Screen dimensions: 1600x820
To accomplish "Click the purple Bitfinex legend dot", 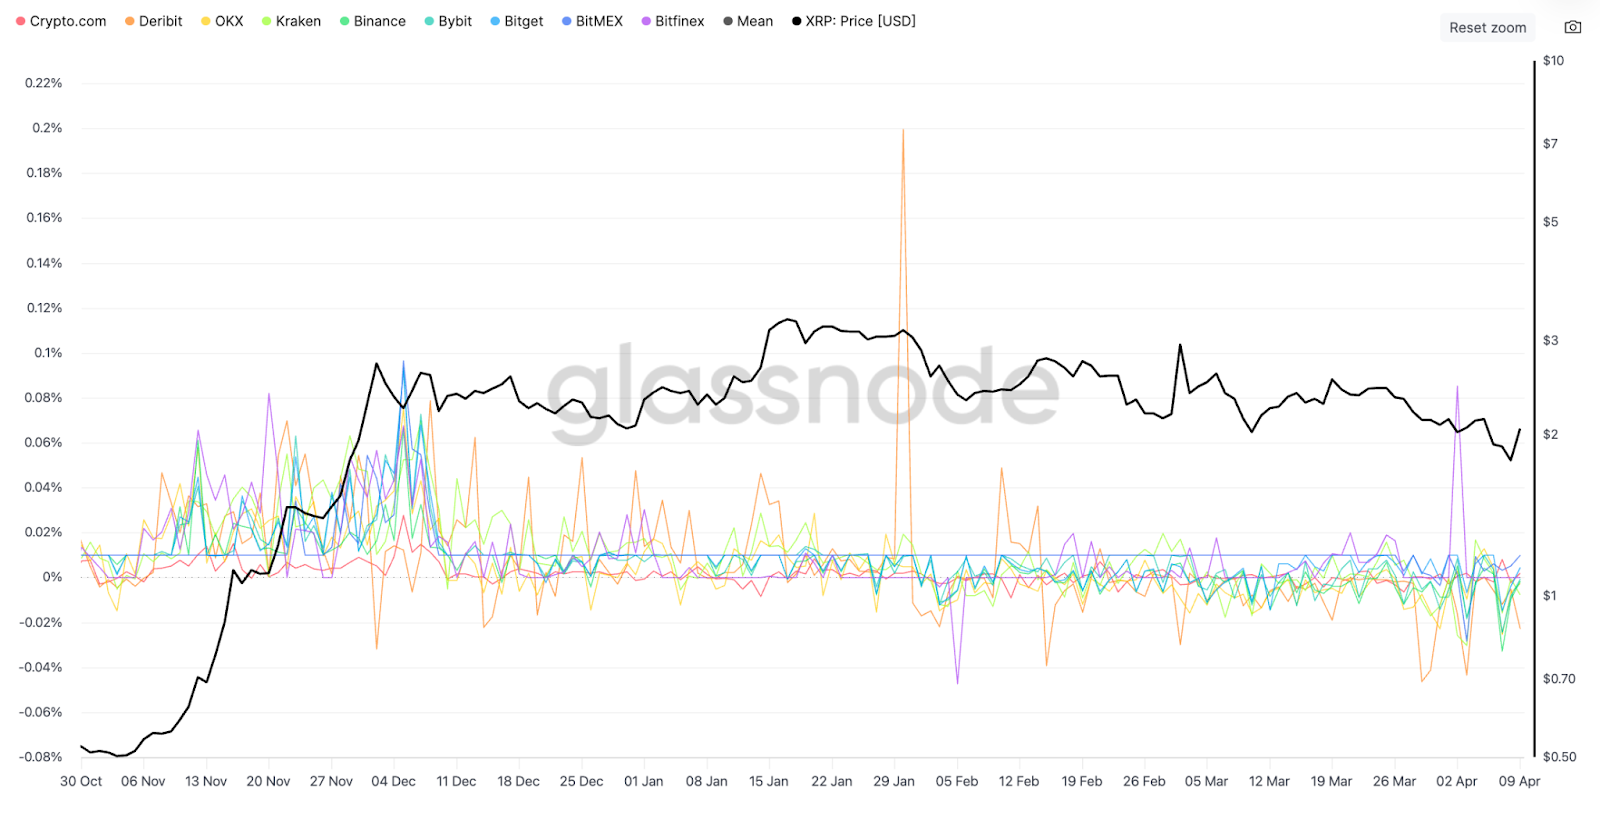I will 646,21.
